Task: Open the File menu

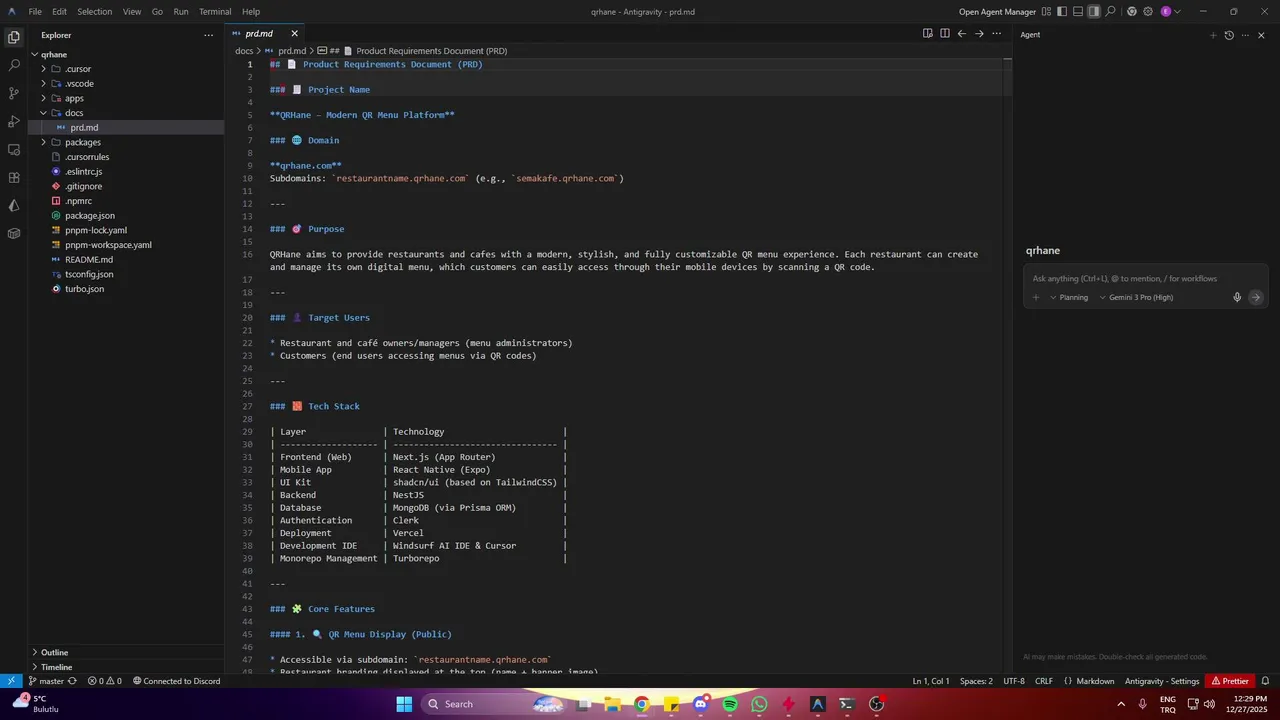Action: 35,12
